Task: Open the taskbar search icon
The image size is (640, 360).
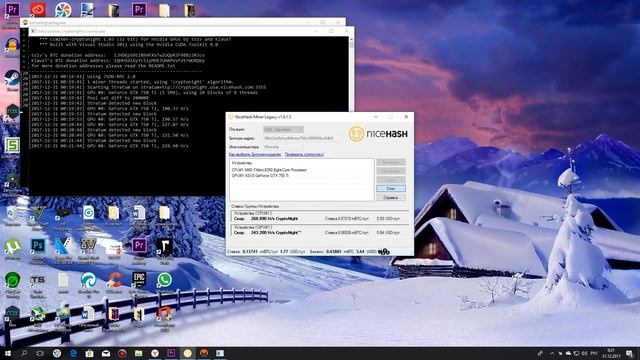Action: point(24,353)
